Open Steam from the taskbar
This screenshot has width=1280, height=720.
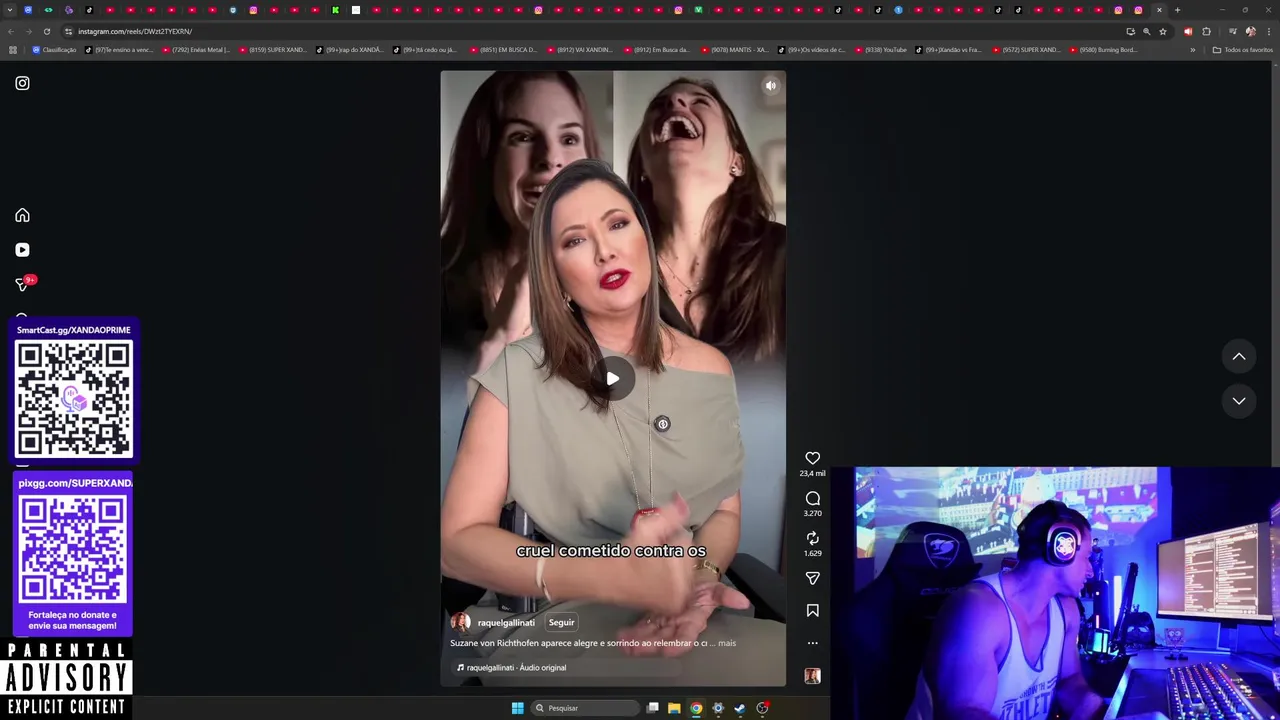click(x=740, y=708)
